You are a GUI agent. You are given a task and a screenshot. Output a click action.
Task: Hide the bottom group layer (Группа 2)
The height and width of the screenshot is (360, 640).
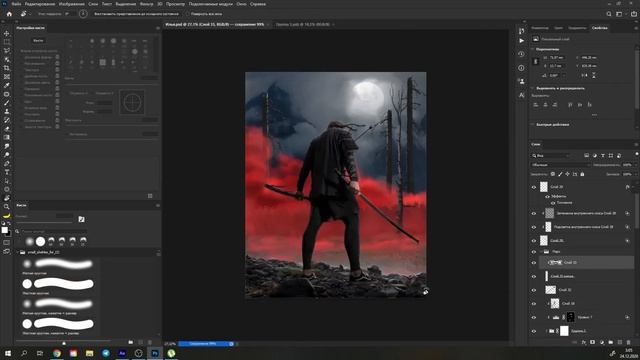point(533,331)
